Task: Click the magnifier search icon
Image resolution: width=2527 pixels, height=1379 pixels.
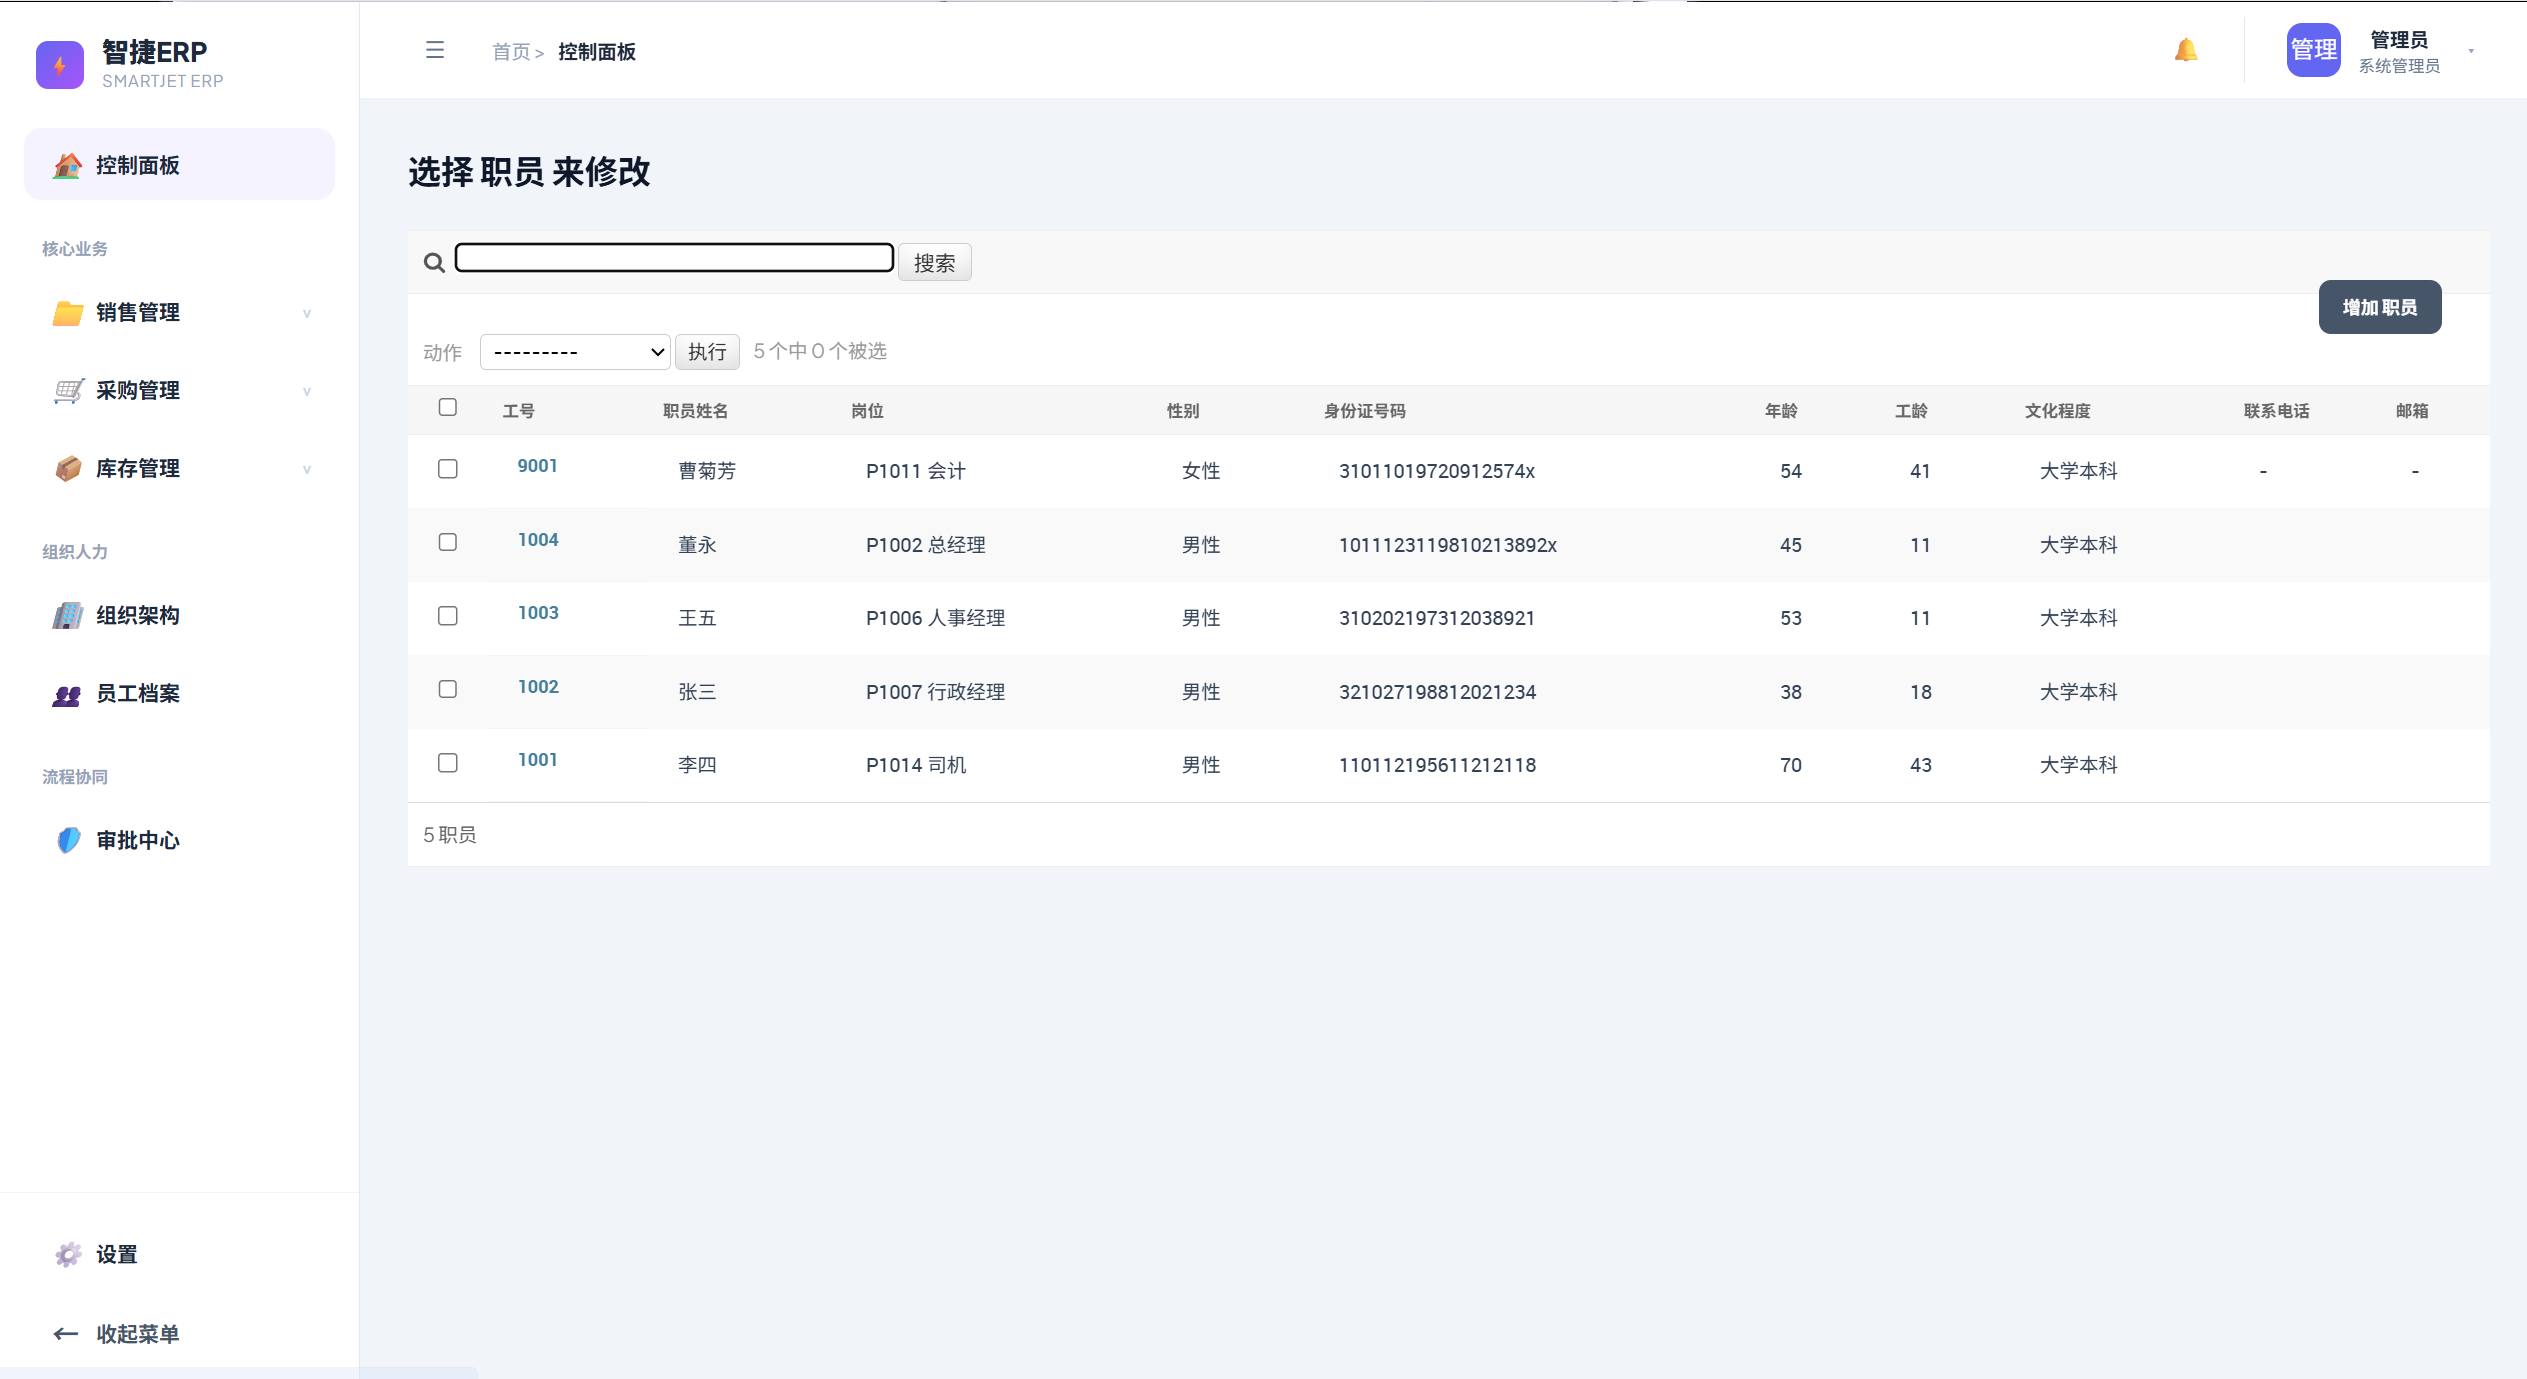Action: (434, 263)
